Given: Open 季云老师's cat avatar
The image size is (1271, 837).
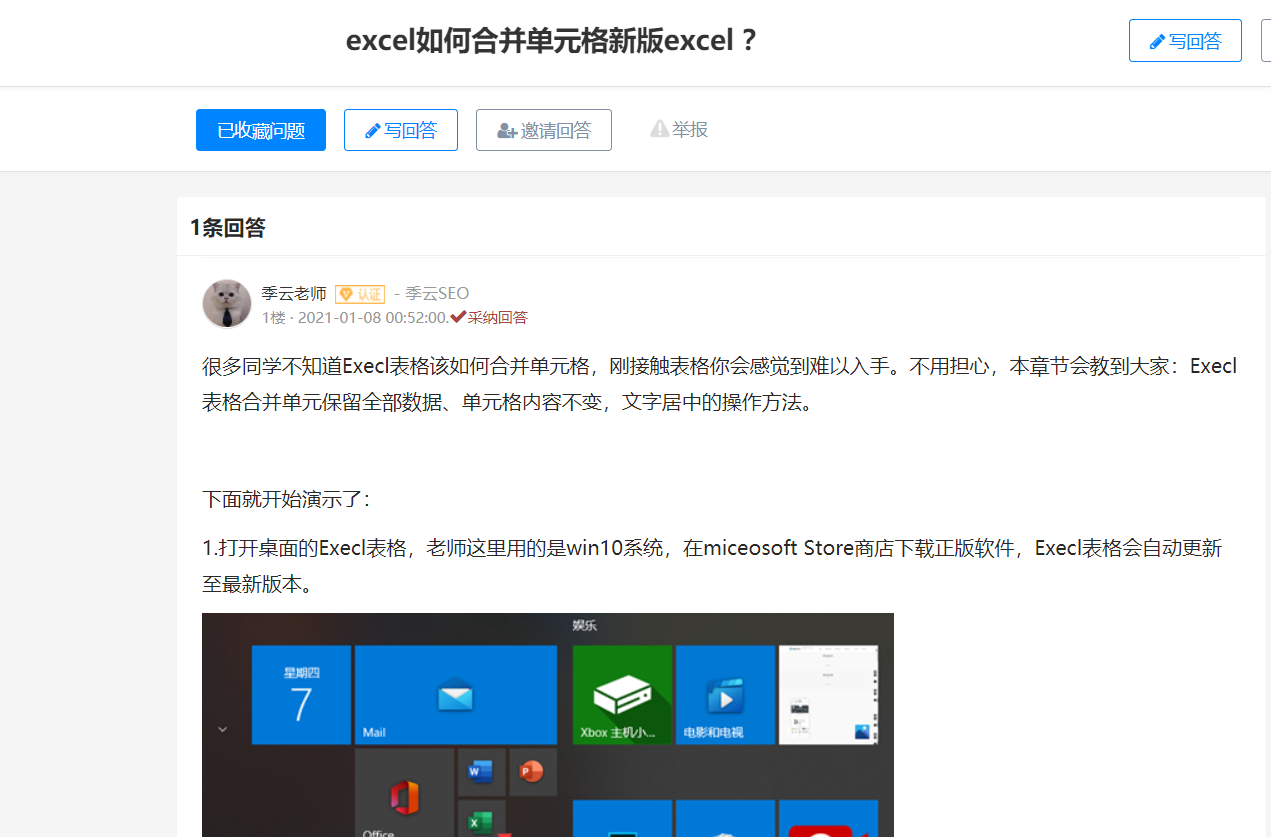Looking at the screenshot, I should [227, 304].
